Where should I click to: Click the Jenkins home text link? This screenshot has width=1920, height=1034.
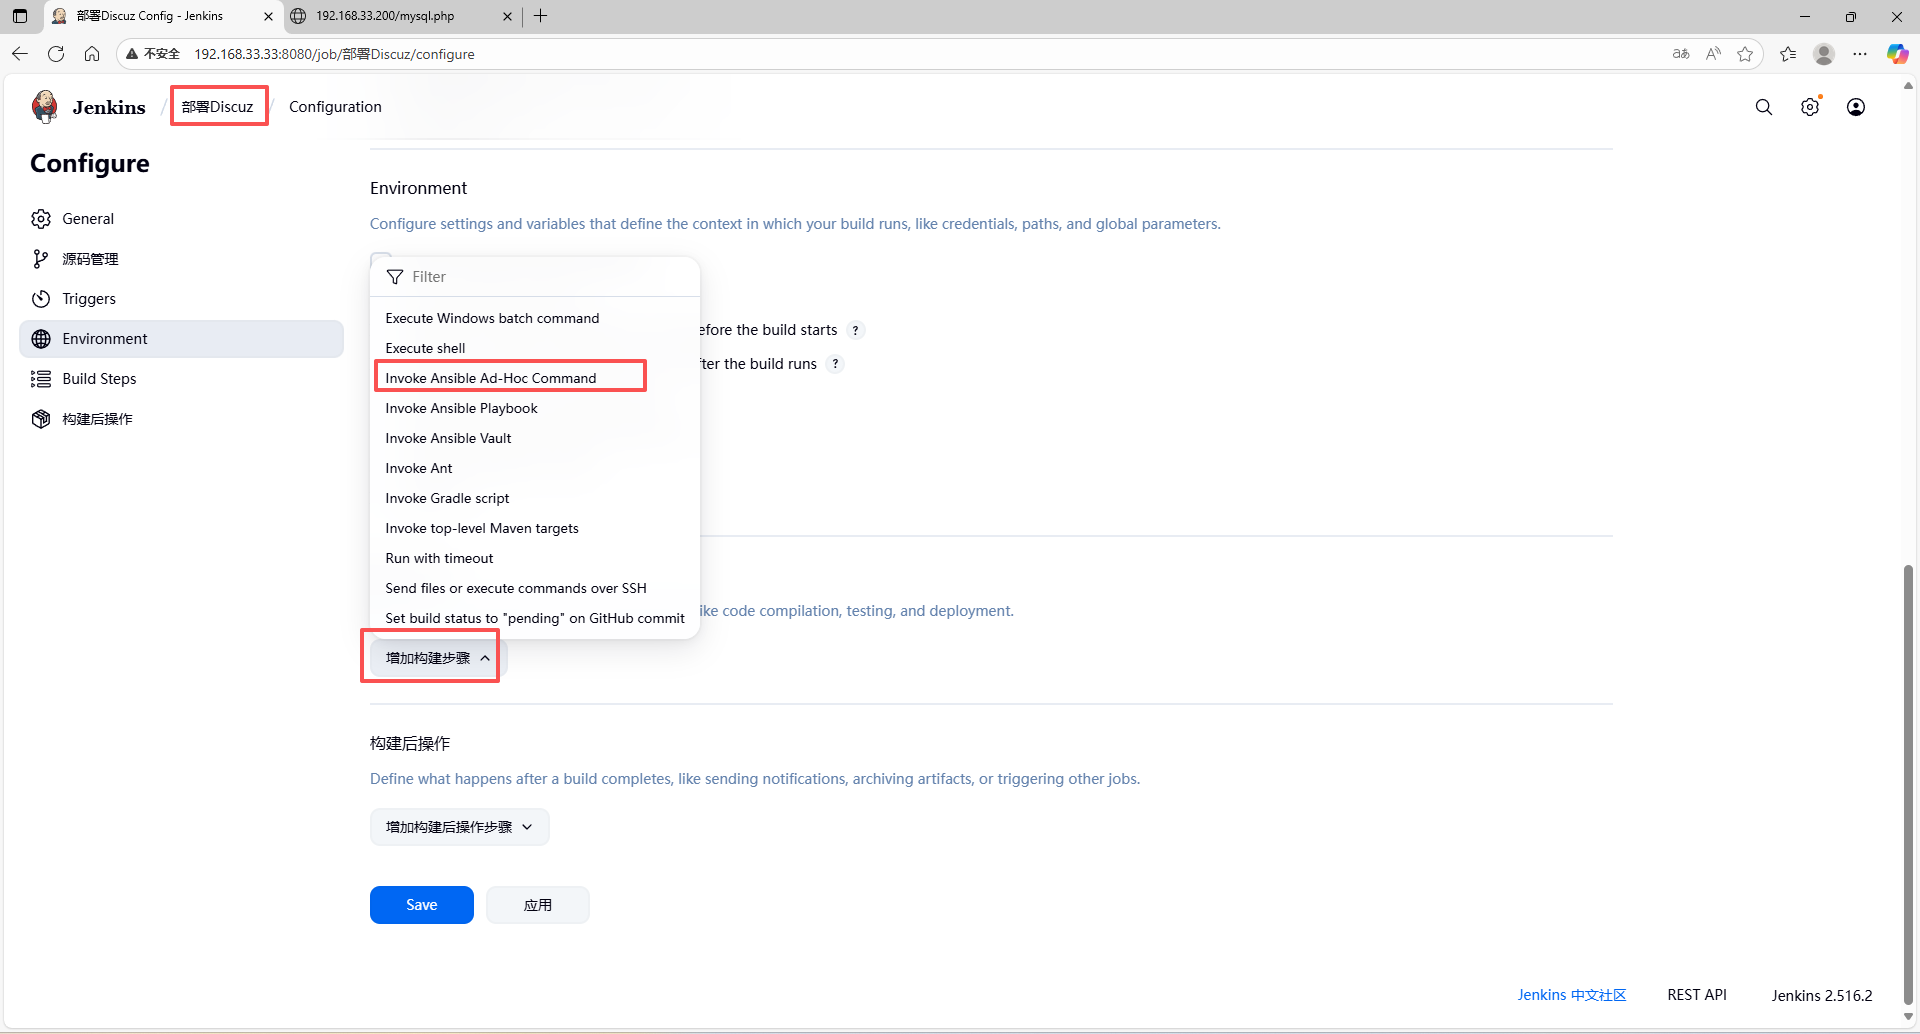pyautogui.click(x=109, y=107)
